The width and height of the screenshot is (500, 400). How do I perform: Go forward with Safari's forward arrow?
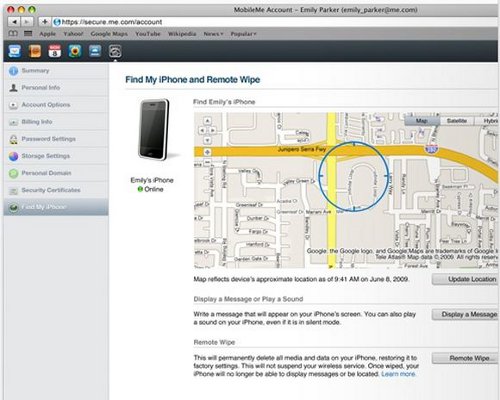click(27, 22)
